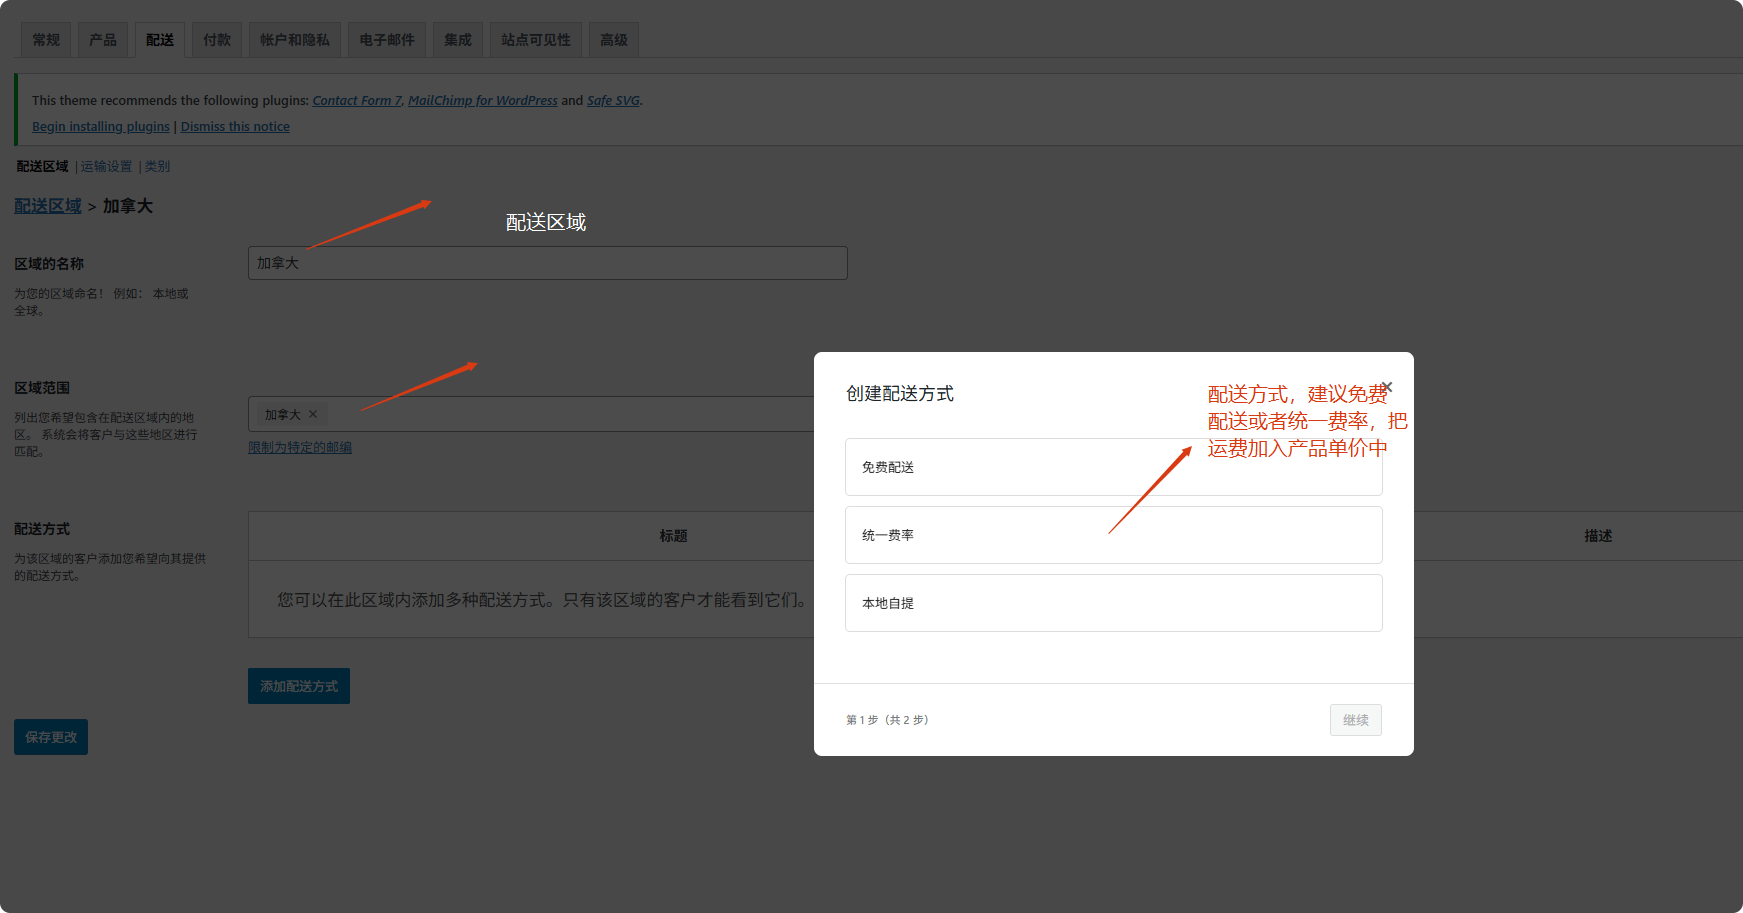Click Begin installing plugins link

point(101,127)
